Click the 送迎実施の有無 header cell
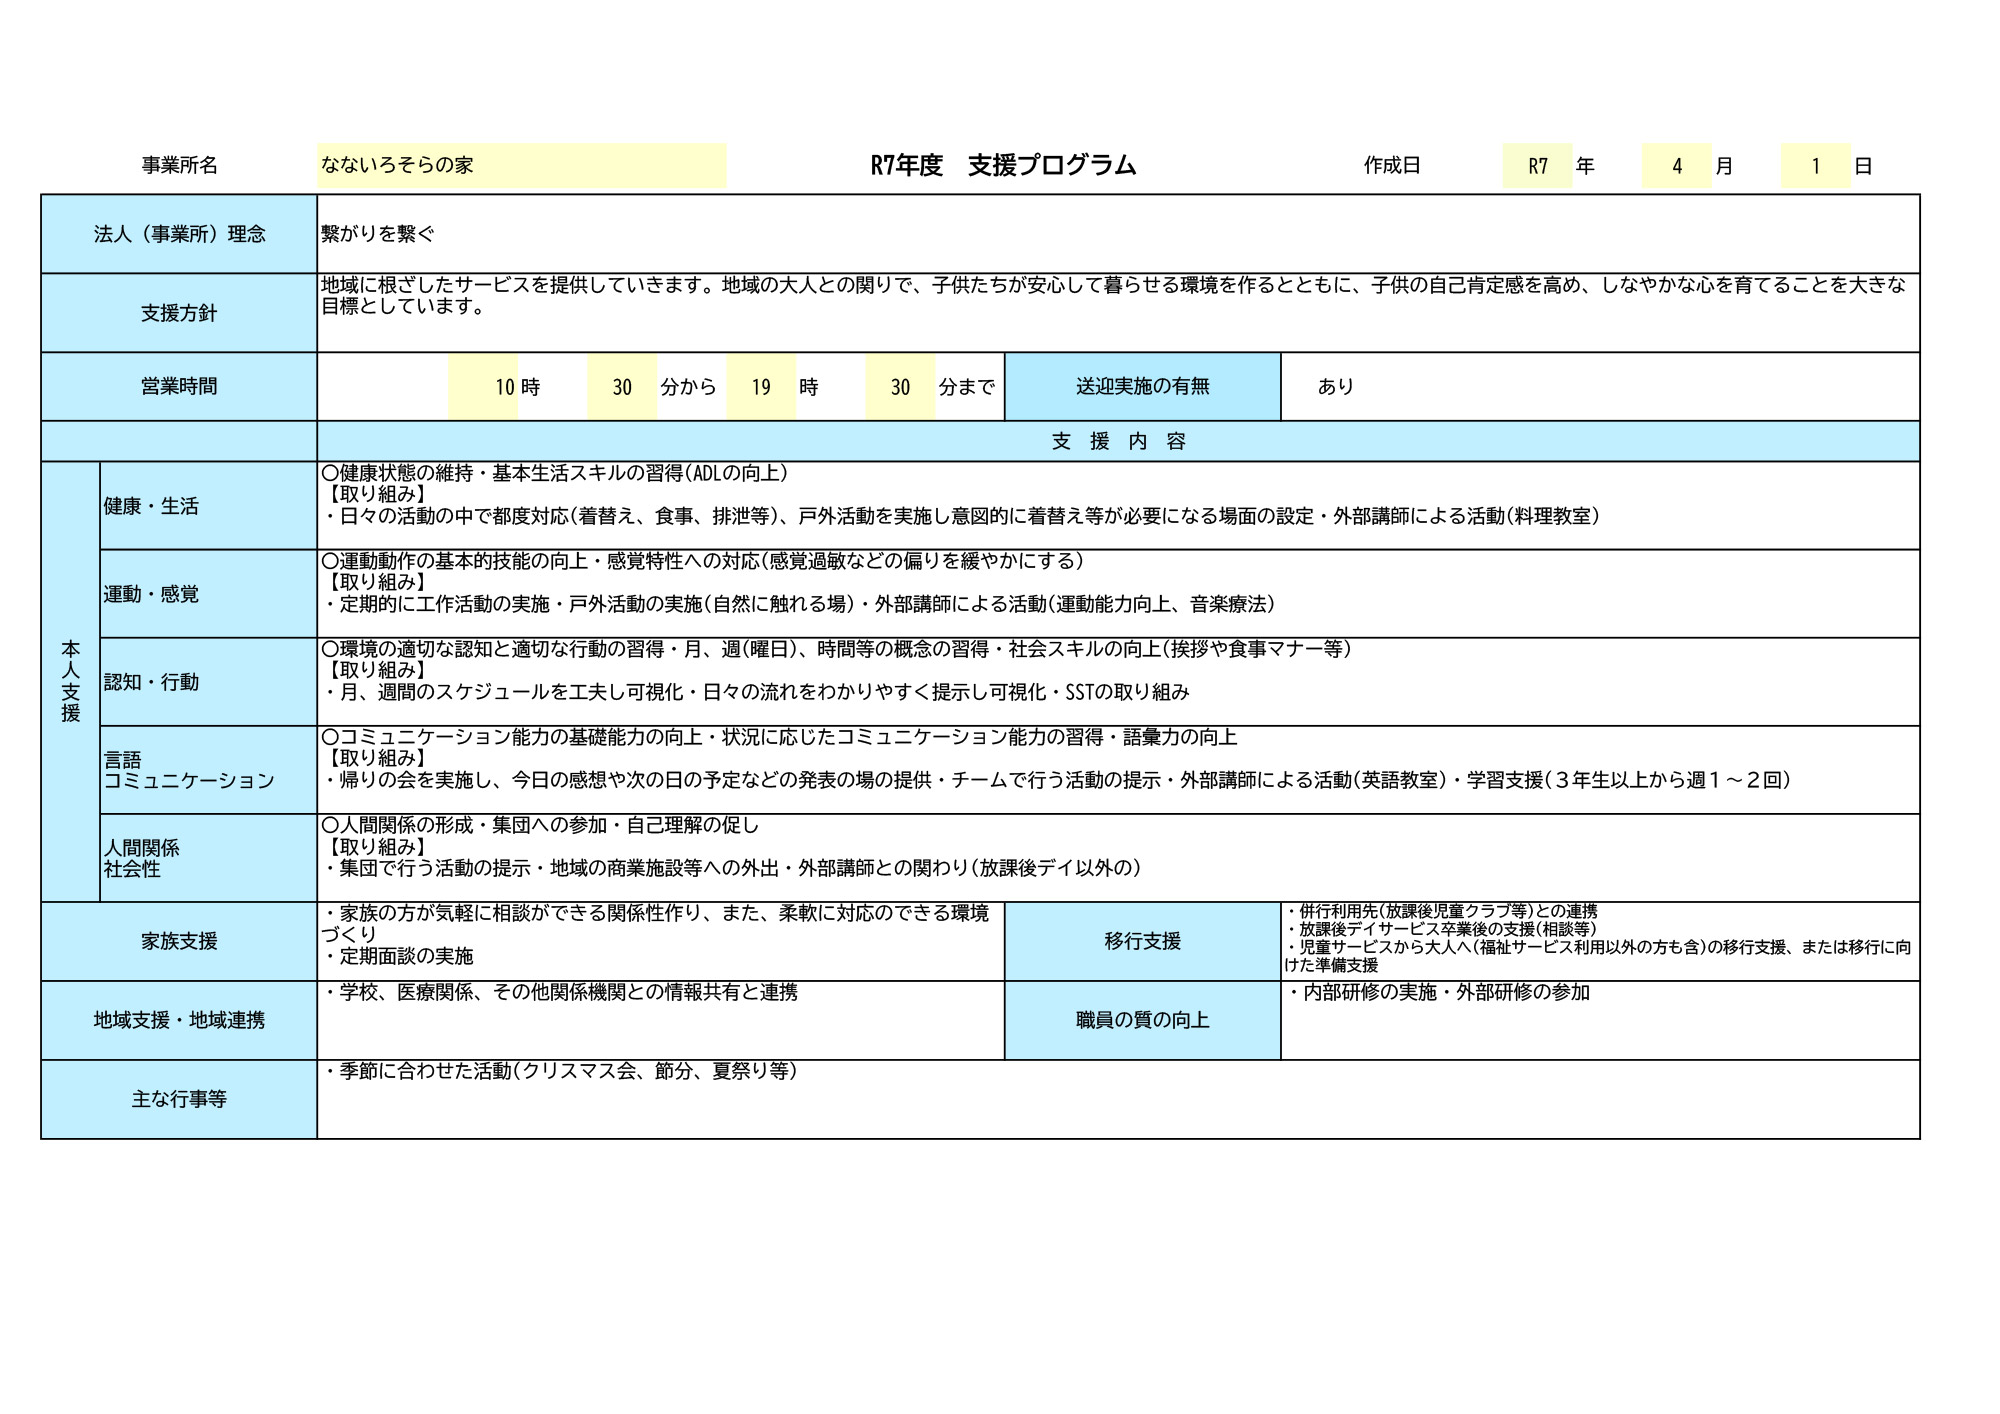The image size is (2000, 1414). pyautogui.click(x=1142, y=387)
